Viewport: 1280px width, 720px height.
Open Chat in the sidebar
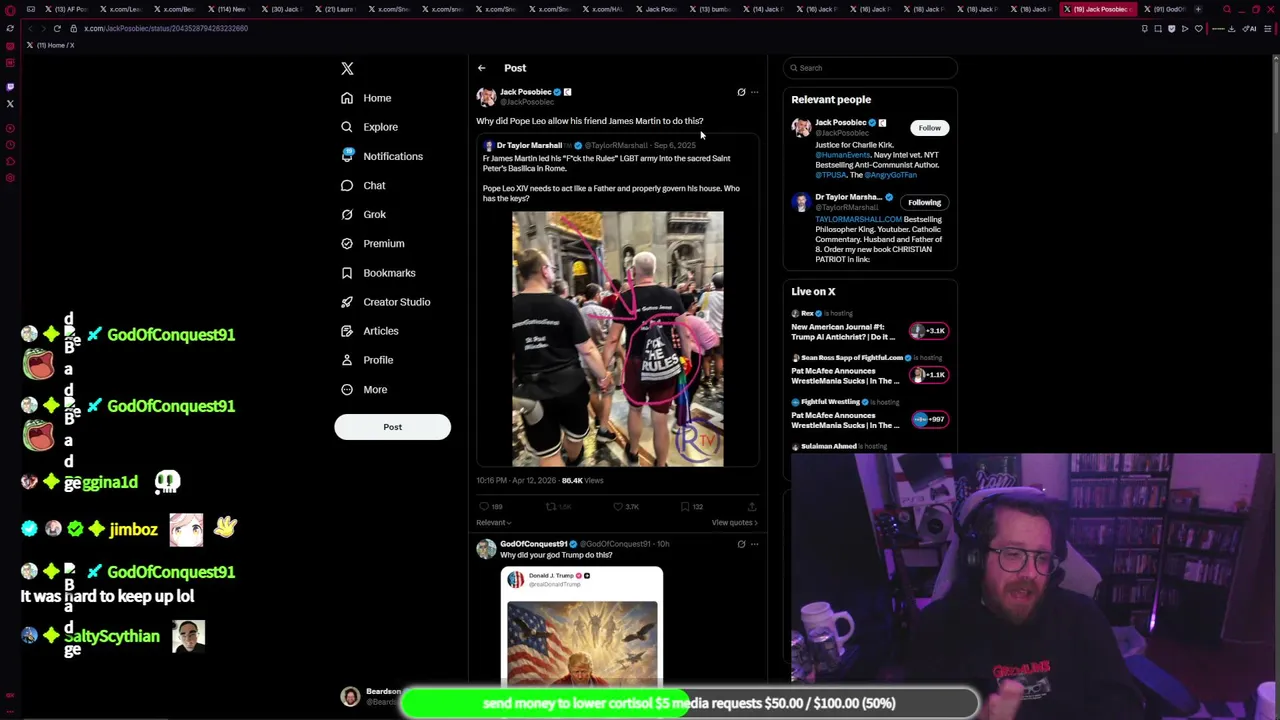pos(363,185)
